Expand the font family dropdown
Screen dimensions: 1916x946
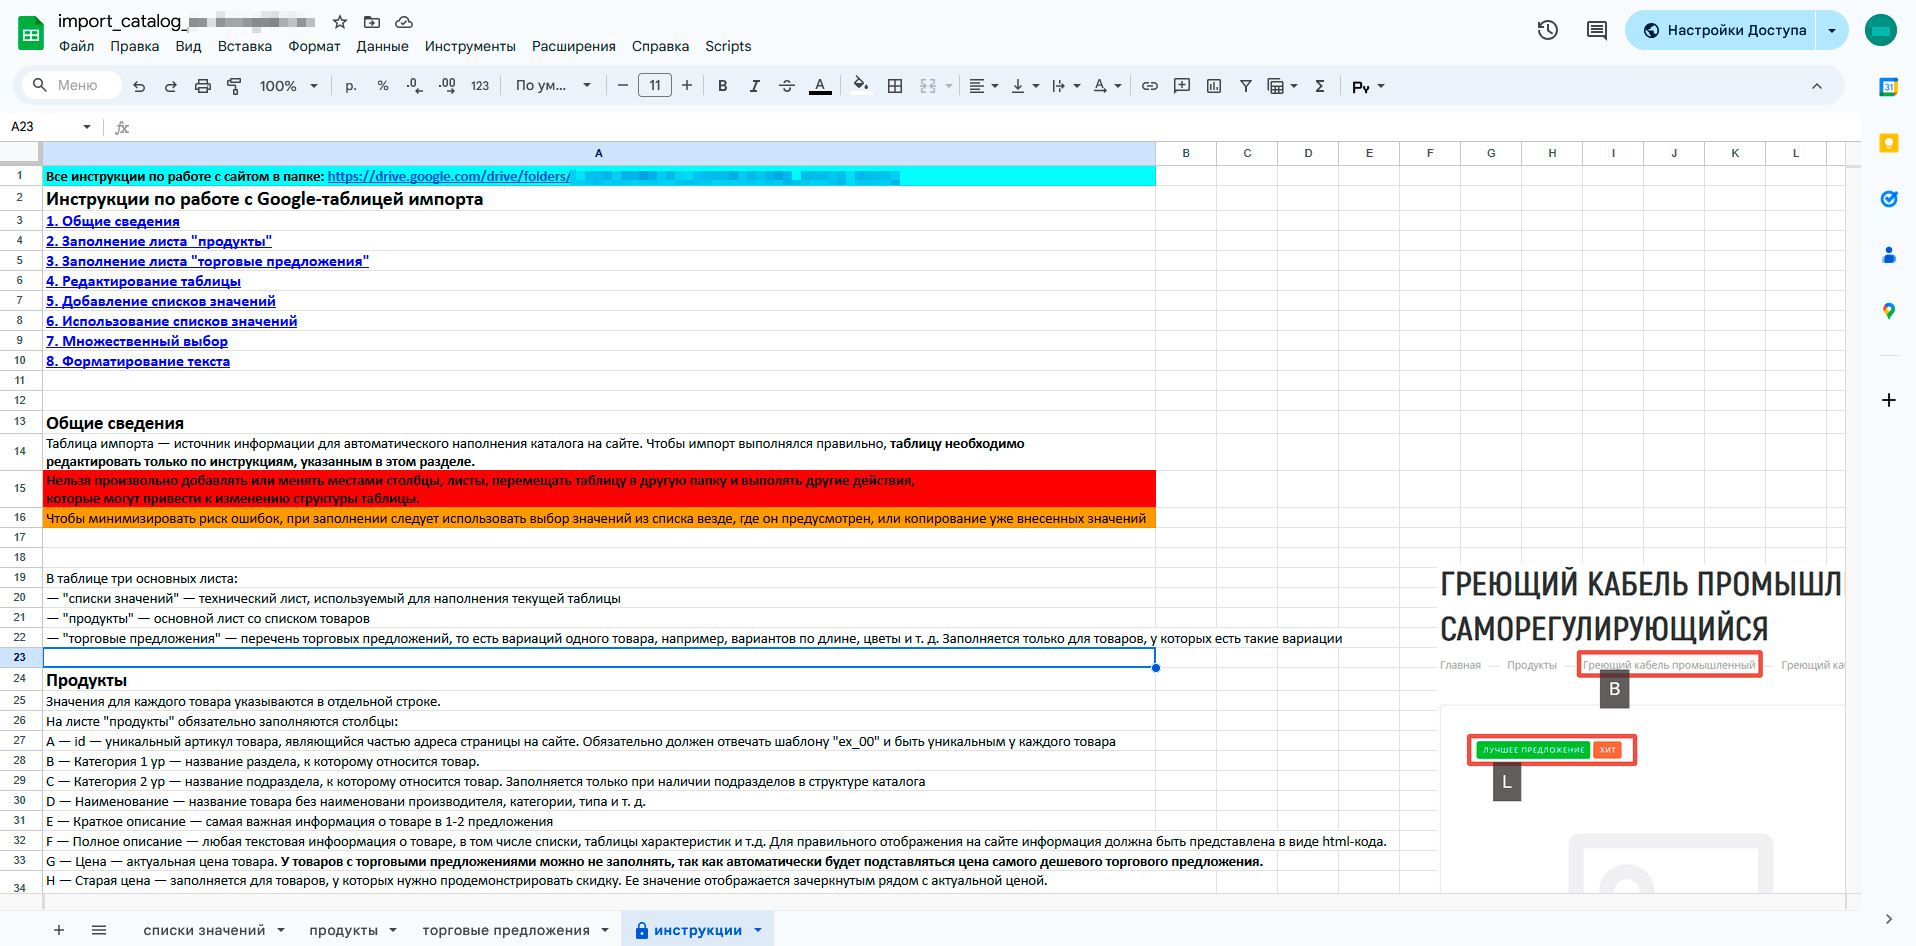coord(553,86)
